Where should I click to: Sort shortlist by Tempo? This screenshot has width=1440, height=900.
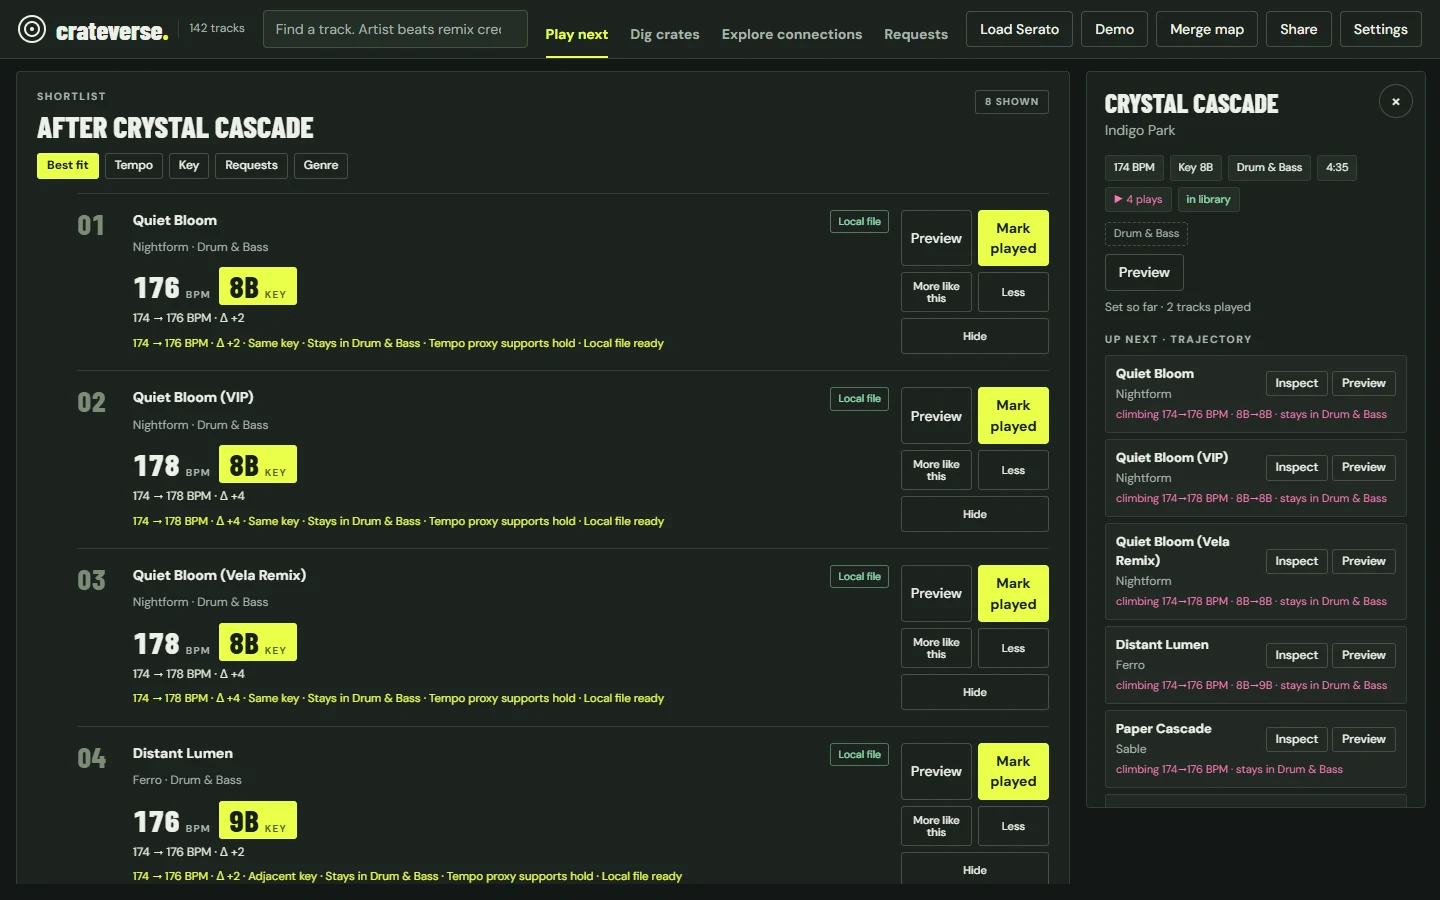134,165
